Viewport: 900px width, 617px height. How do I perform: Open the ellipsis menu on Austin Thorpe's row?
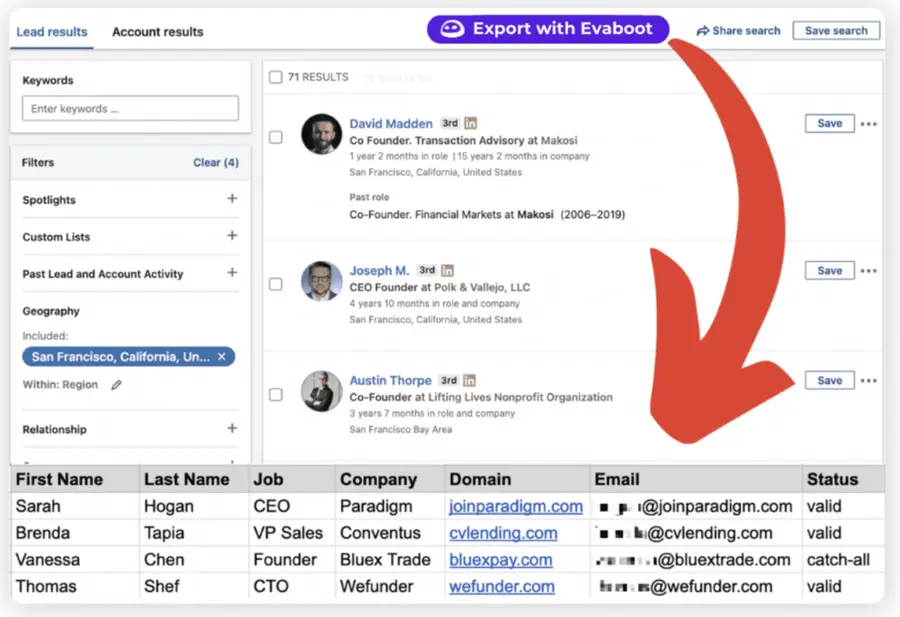coord(868,380)
